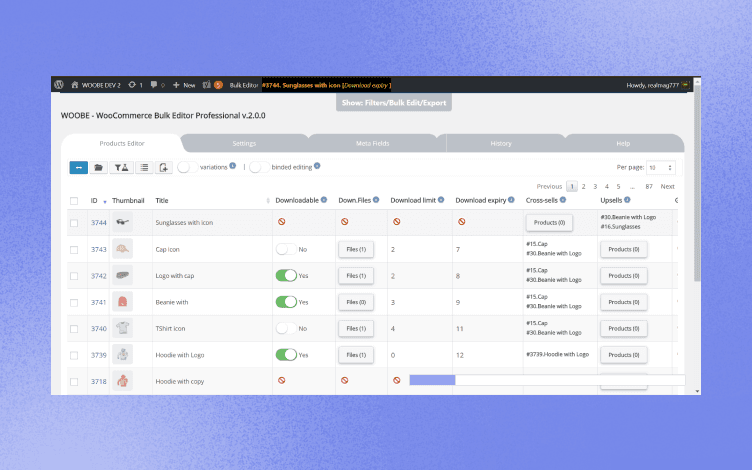Click the orange notification badge in admin bar

point(218,85)
